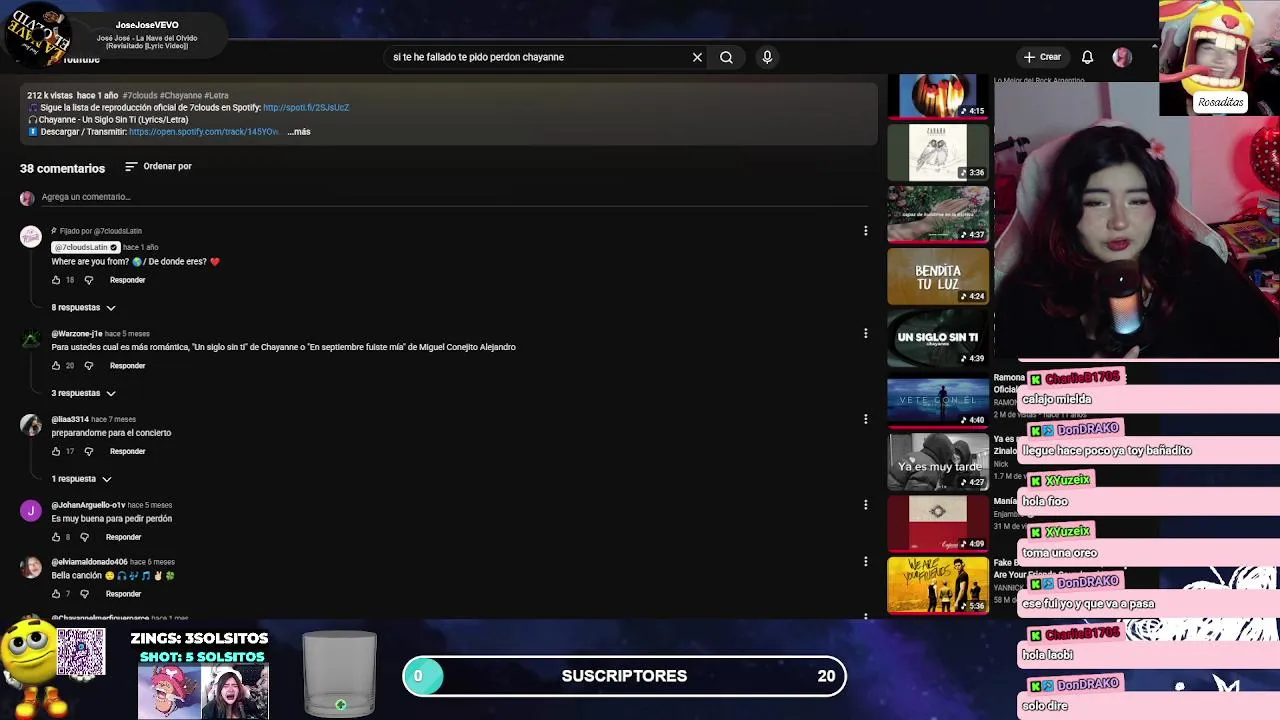Open @elviamaldonado406 user profile
This screenshot has width=1280, height=720.
click(x=89, y=563)
